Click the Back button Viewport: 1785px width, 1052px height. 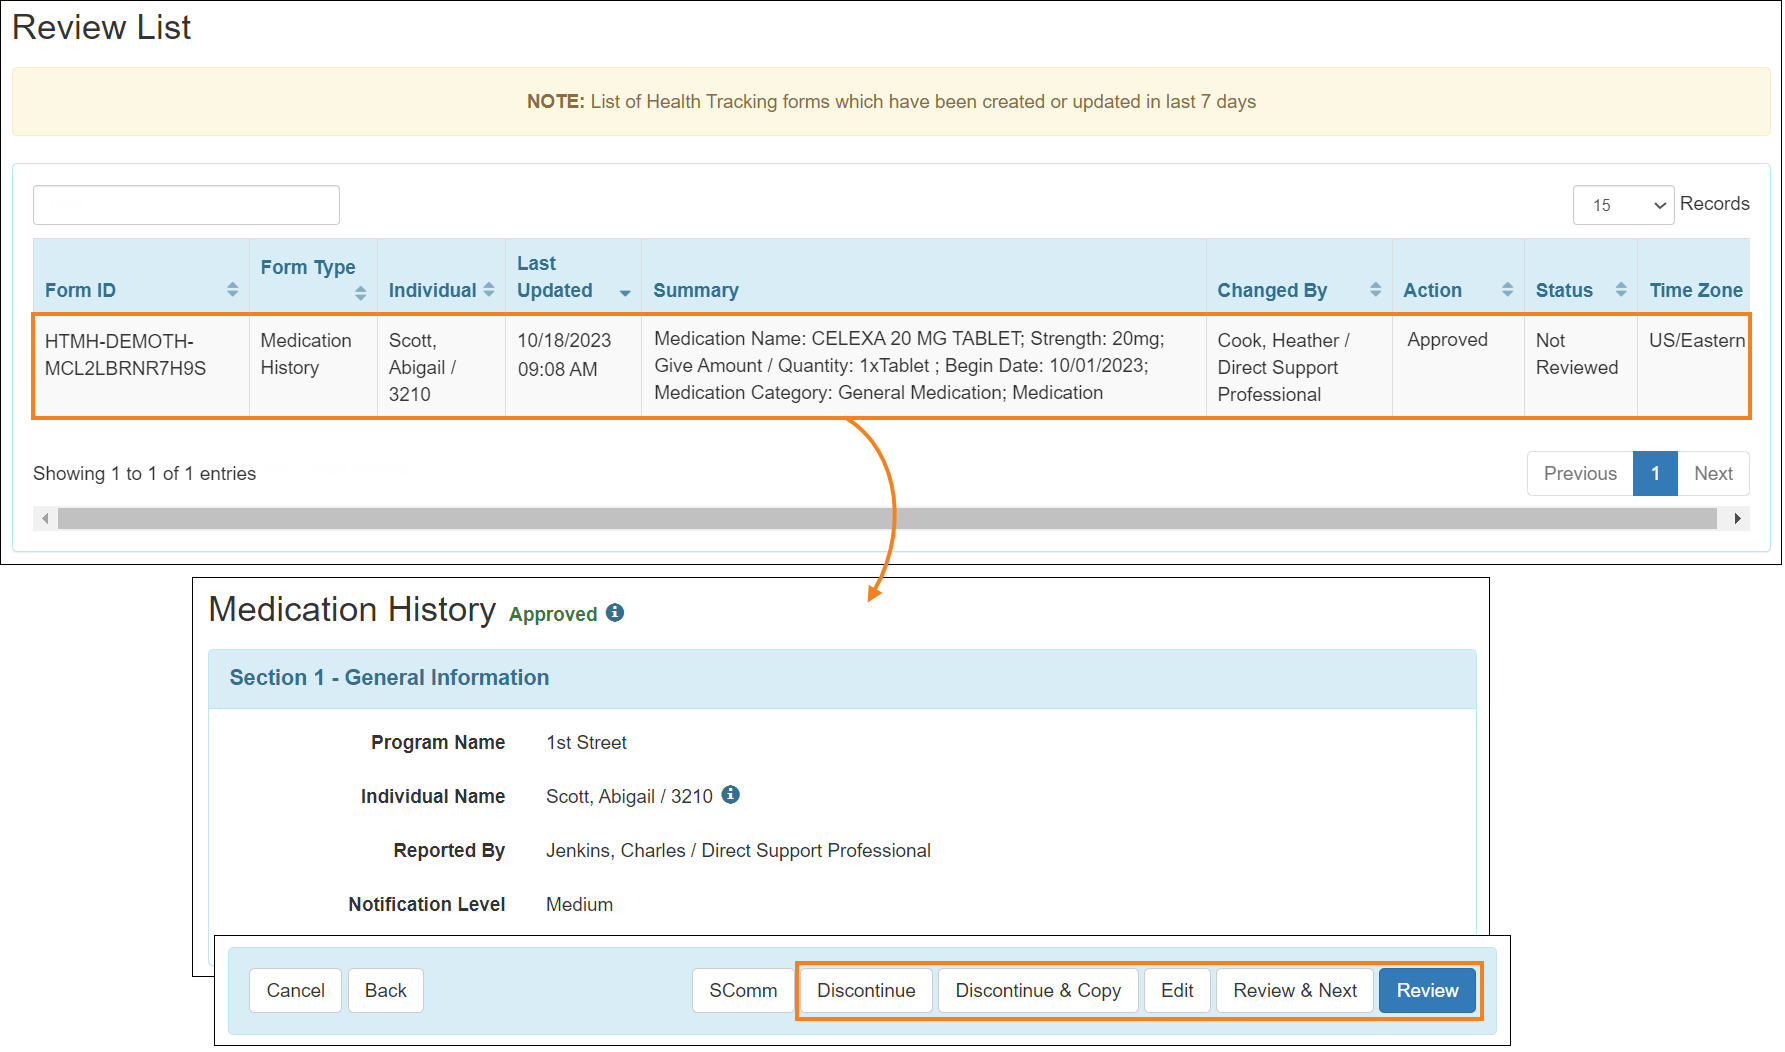[385, 990]
